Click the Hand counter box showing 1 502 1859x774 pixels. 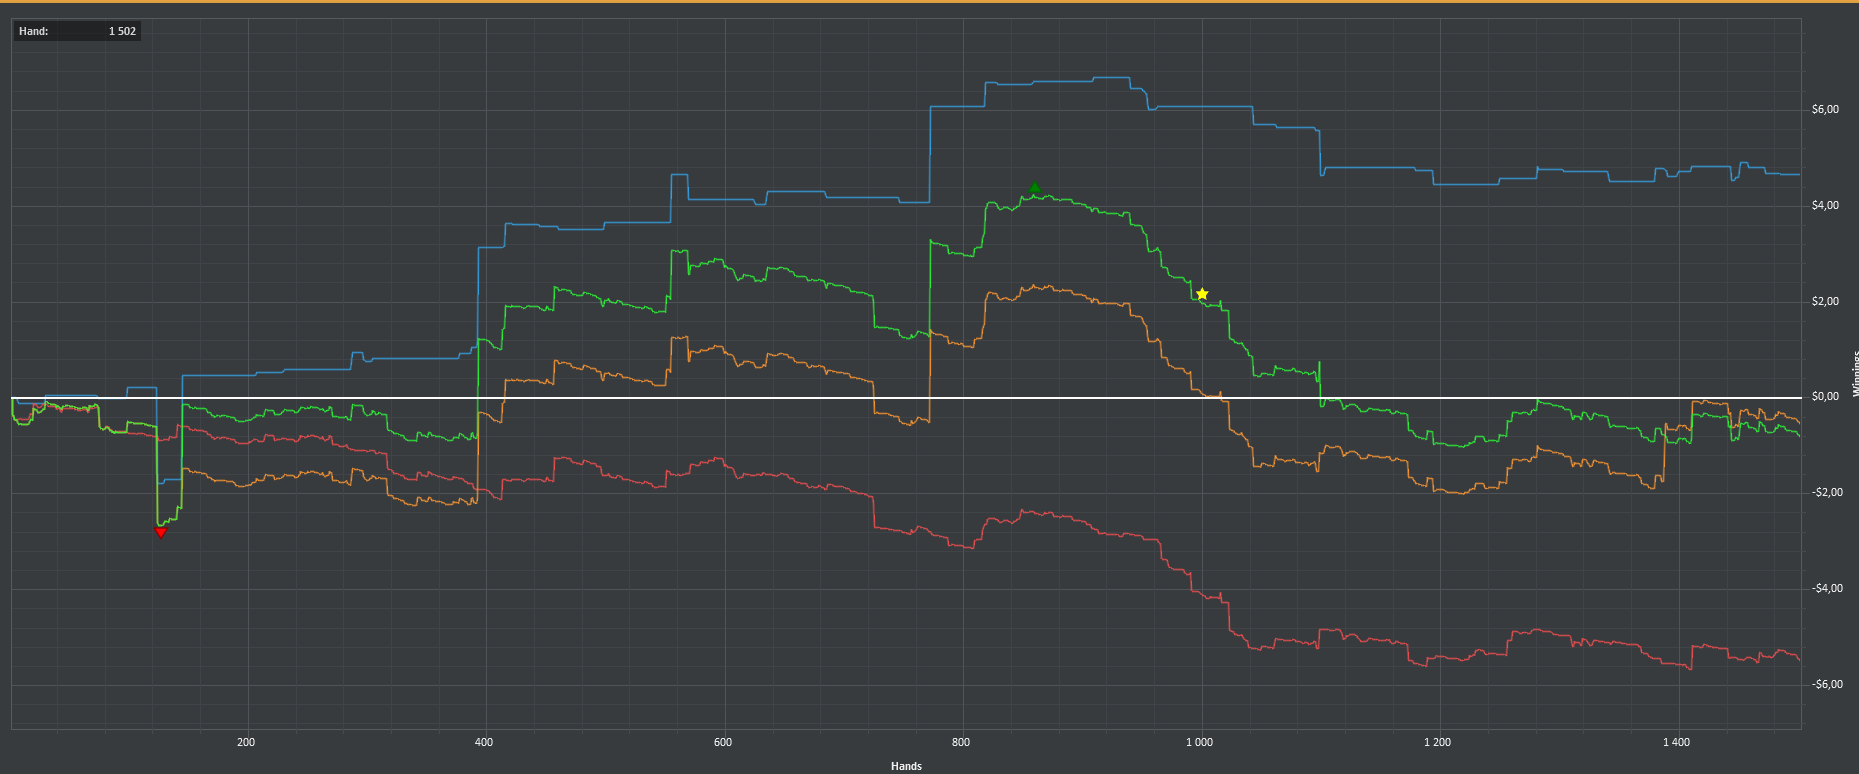[x=77, y=31]
